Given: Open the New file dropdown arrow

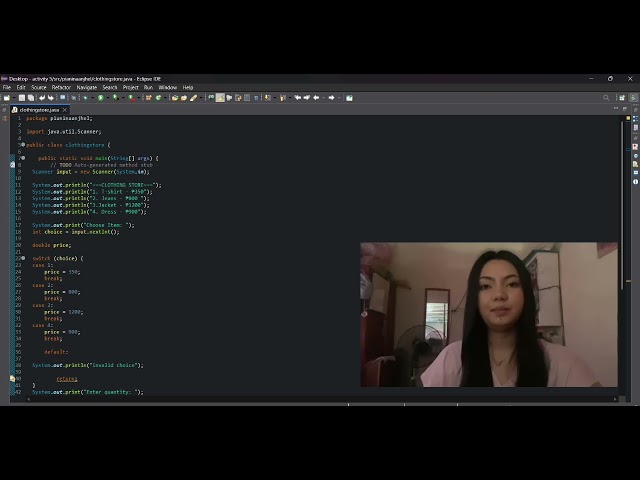Looking at the screenshot, I should coord(14,98).
